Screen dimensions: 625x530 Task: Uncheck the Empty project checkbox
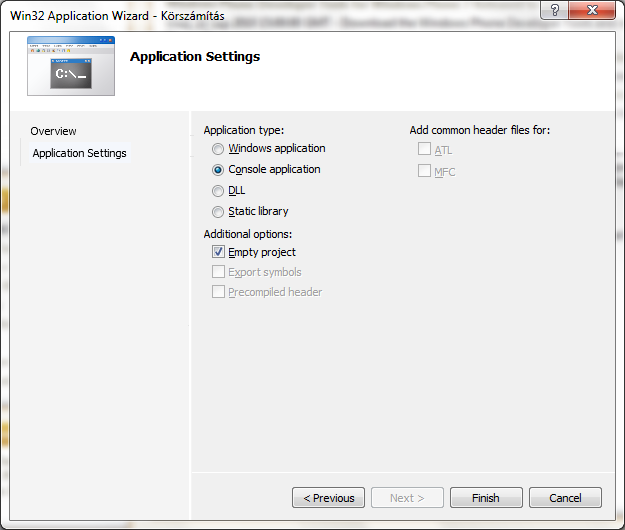point(218,252)
